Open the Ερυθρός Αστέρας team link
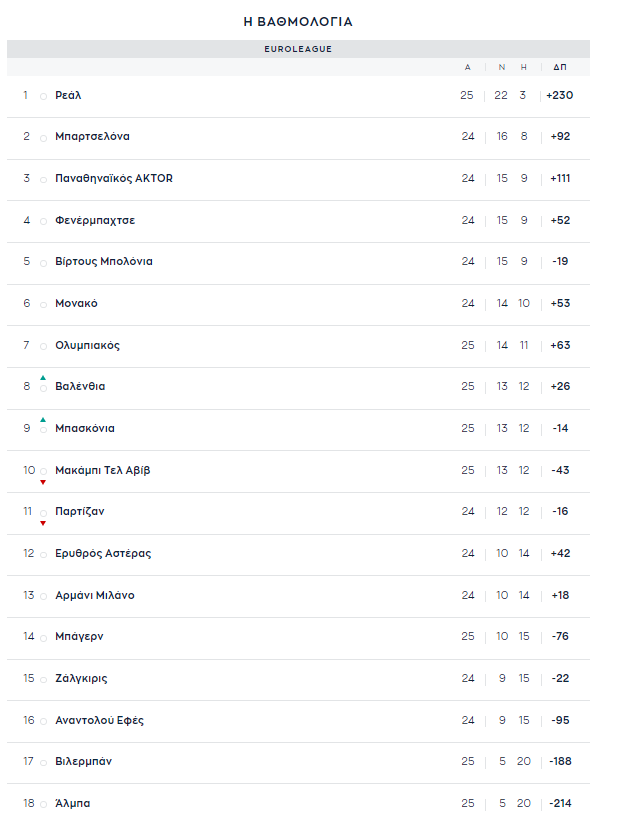 [103, 553]
